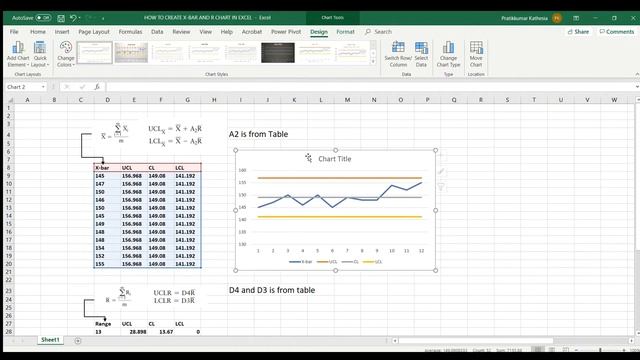This screenshot has height=360, width=640.
Task: Click the zoom slider in status bar
Action: 600,350
